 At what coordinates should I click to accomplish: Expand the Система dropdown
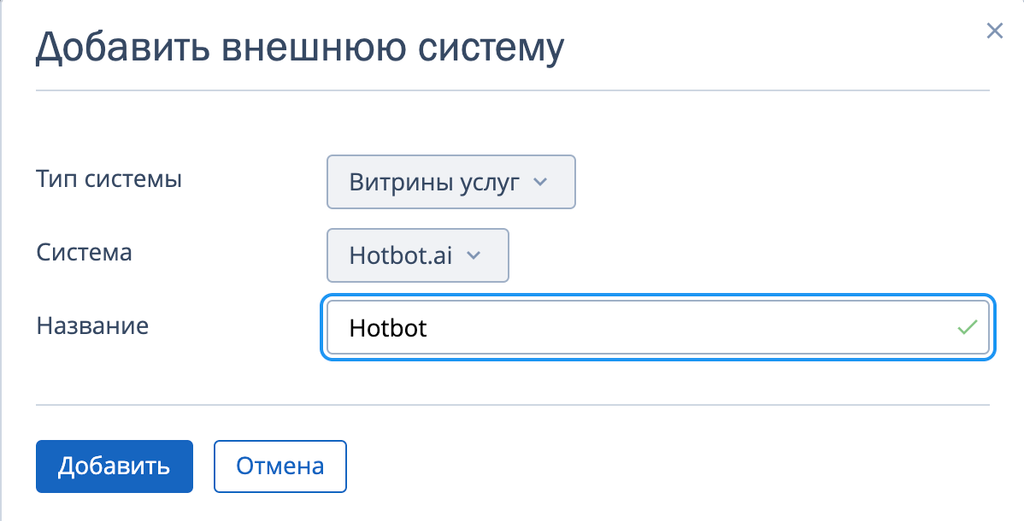point(417,255)
